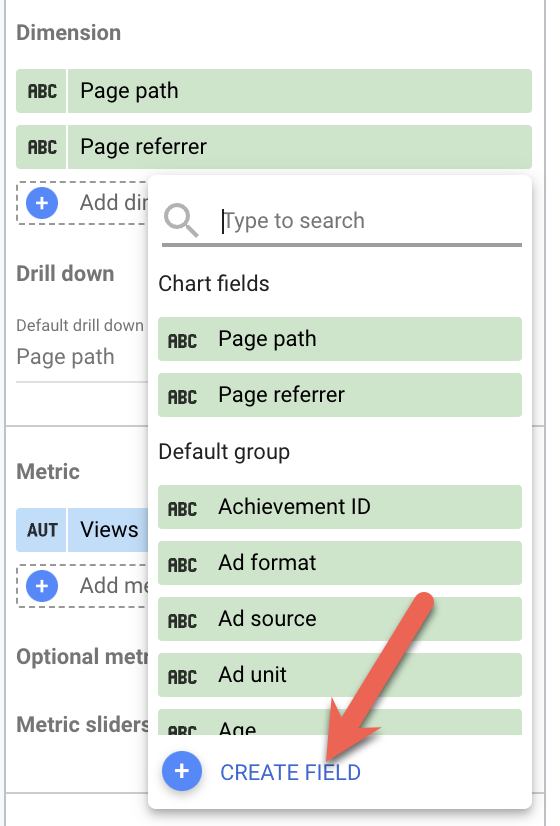Pick Ad source from the field list

click(340, 619)
